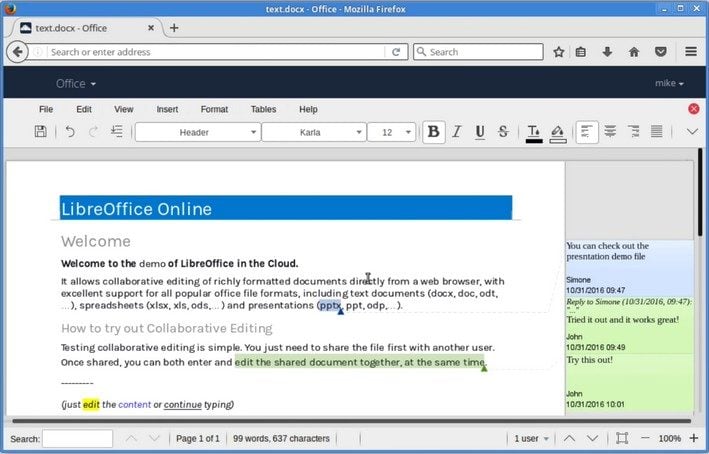The height and width of the screenshot is (454, 709).
Task: Zoom in with the plus button
Action: (x=694, y=438)
